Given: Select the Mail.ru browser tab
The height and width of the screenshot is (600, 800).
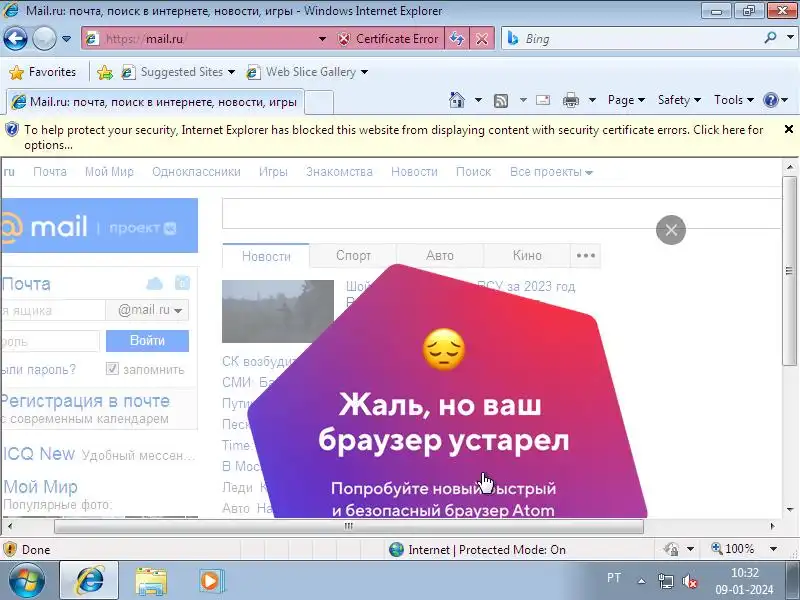Looking at the screenshot, I should [x=155, y=102].
